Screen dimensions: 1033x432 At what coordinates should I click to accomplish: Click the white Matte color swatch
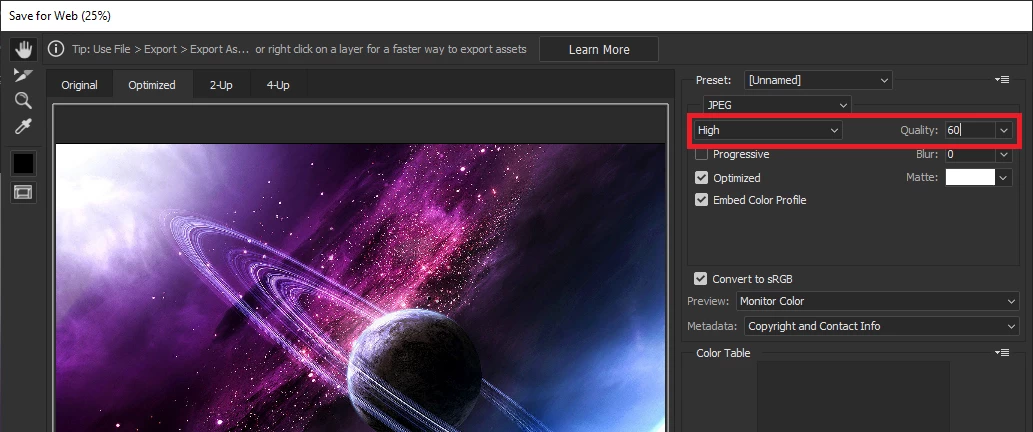pyautogui.click(x=970, y=177)
